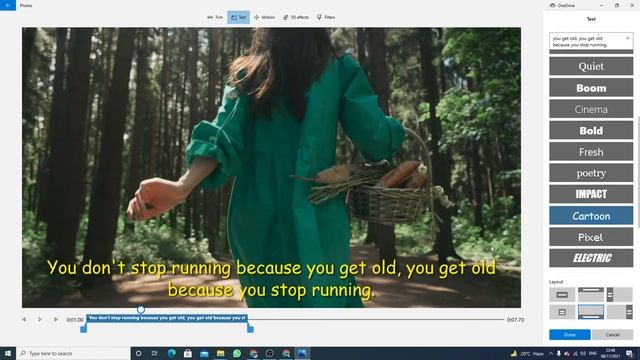
Task: Show hidden system tray icons
Action: pos(551,353)
